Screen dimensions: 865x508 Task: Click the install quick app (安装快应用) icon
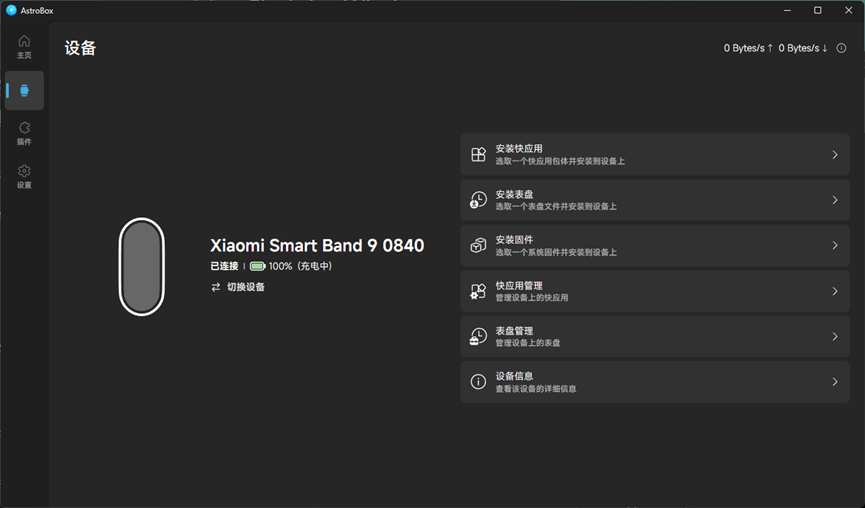[478, 155]
